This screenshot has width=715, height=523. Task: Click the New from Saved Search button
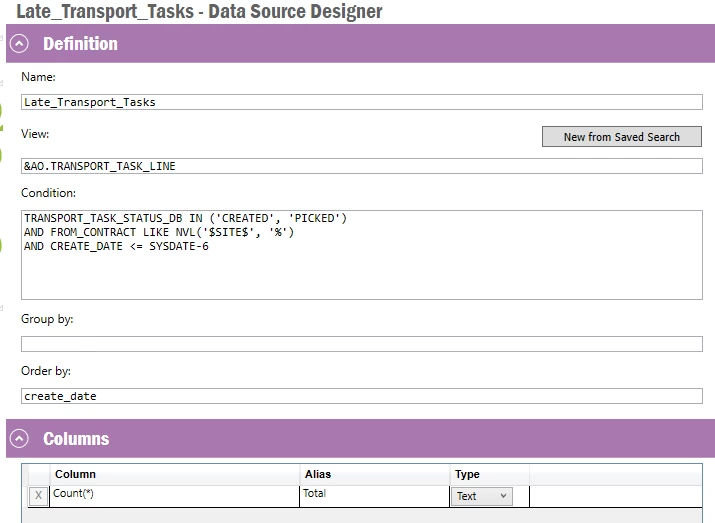pos(621,137)
